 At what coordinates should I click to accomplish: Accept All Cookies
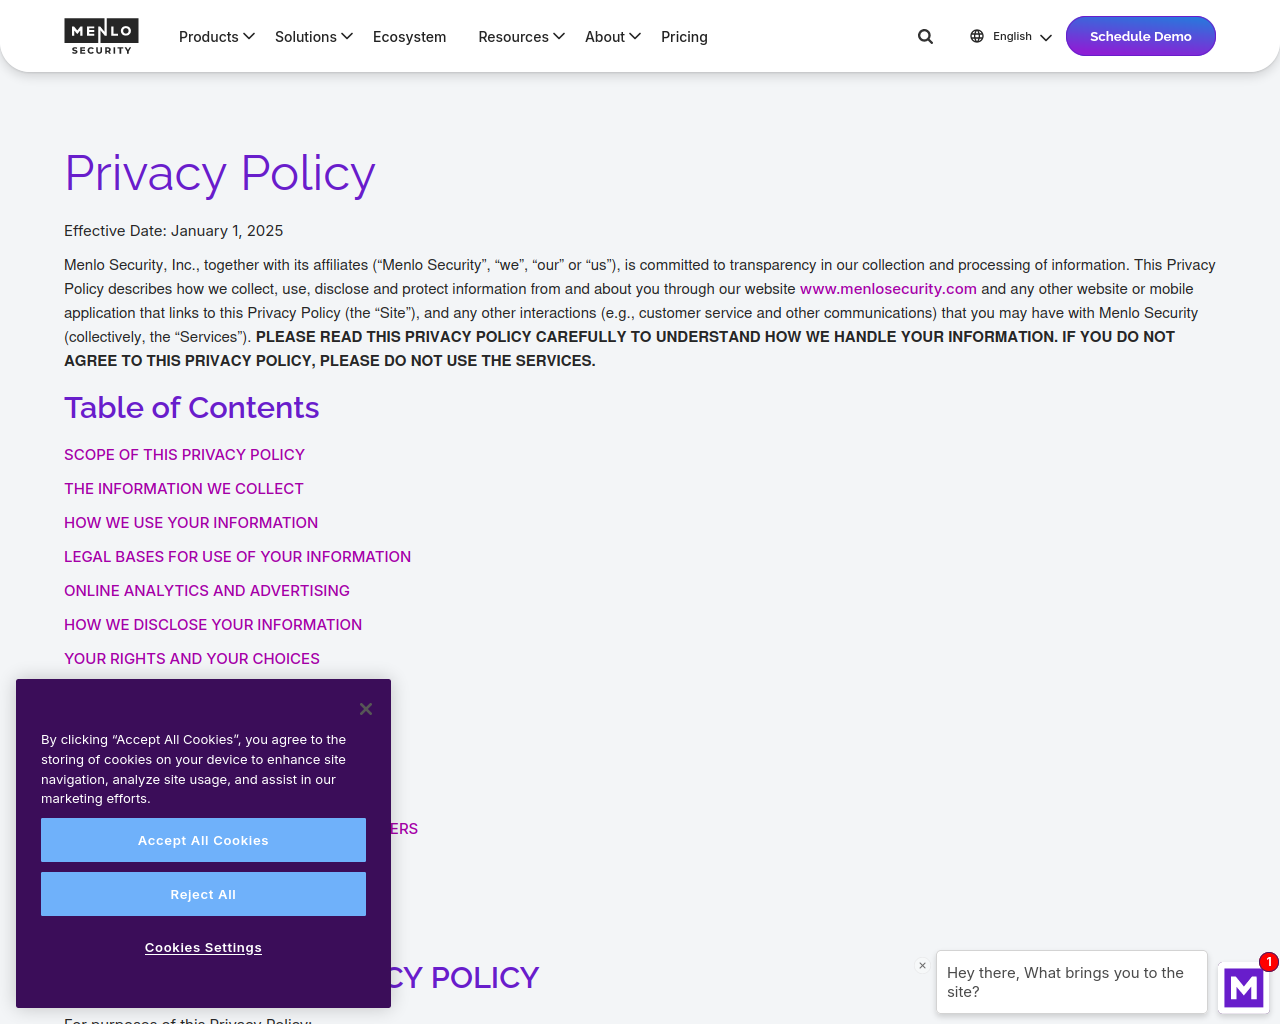click(203, 840)
